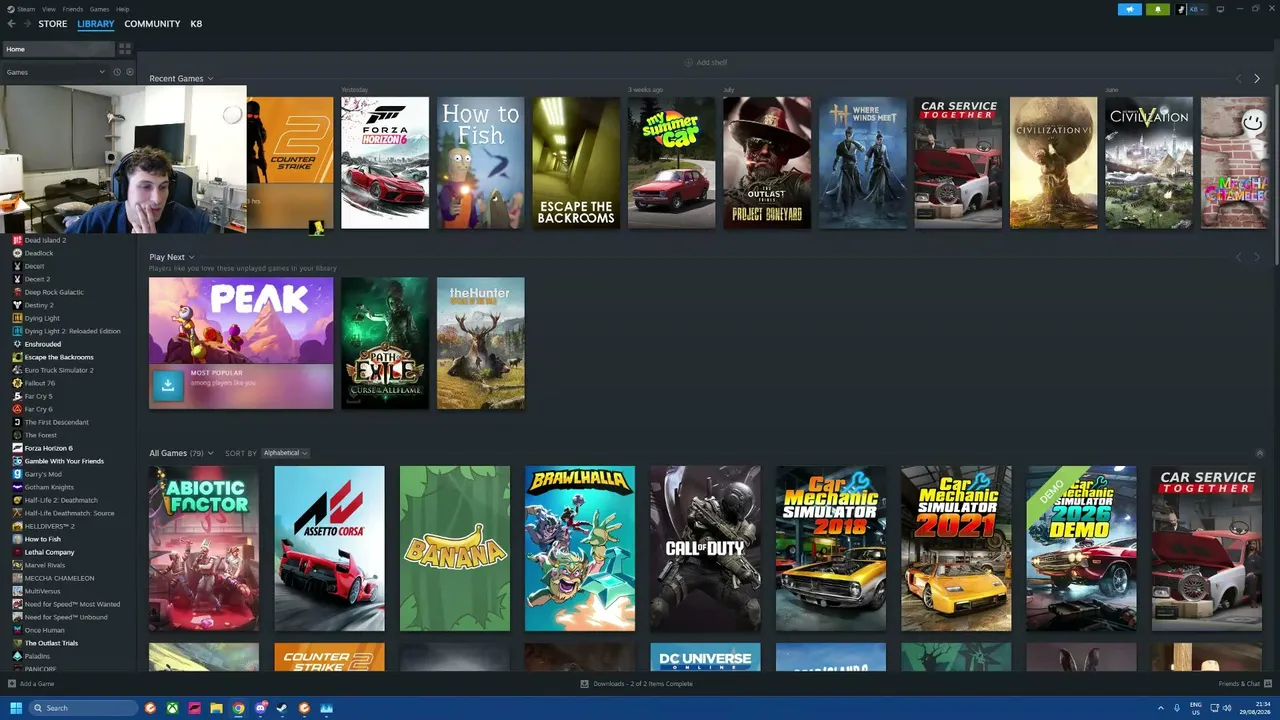Open Civilization VI cover in Recent Games
Image resolution: width=1280 pixels, height=720 pixels.
click(1054, 163)
